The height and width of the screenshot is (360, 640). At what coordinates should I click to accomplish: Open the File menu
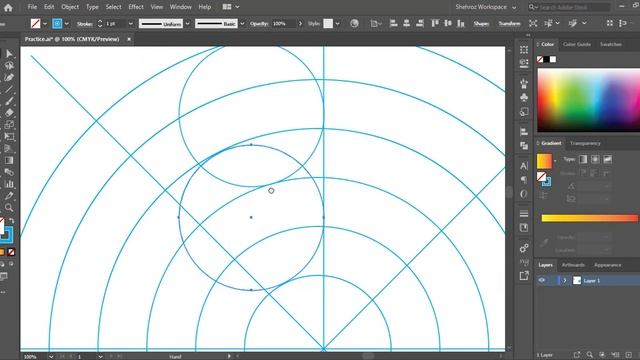pos(32,7)
